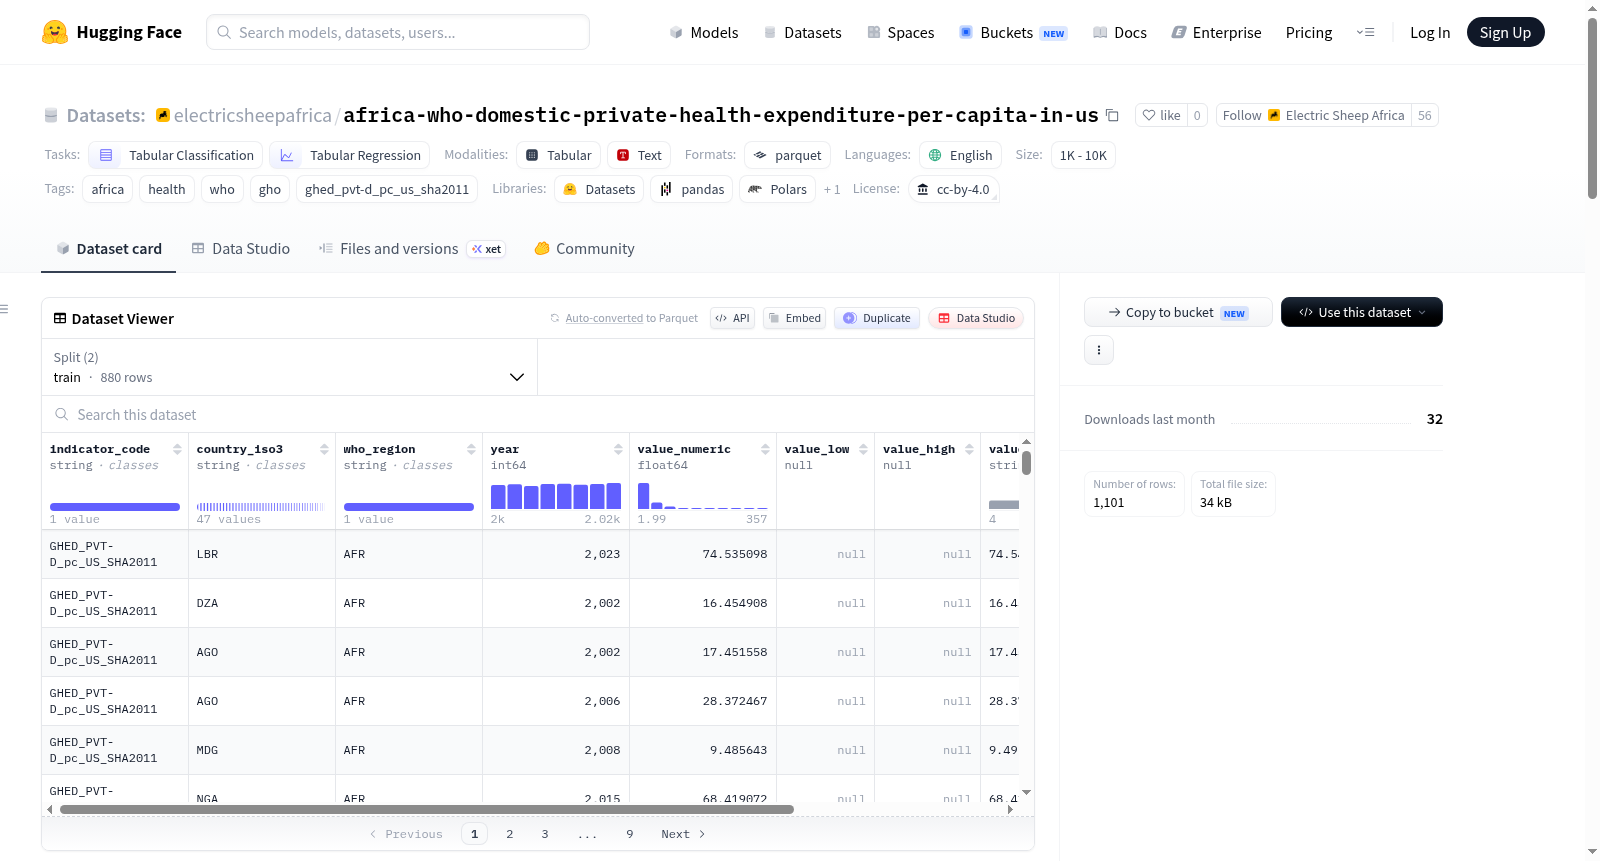Switch to the Data Studio tab
The width and height of the screenshot is (1600, 861).
241,249
